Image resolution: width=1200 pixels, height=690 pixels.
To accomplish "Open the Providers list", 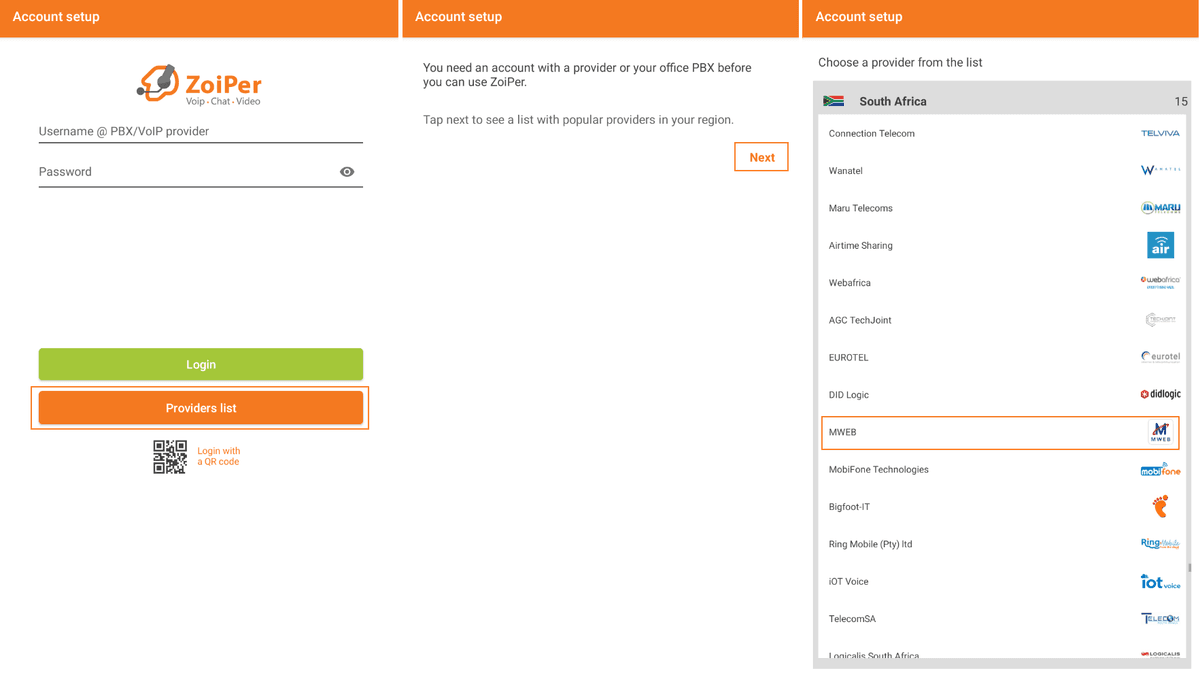I will [200, 407].
